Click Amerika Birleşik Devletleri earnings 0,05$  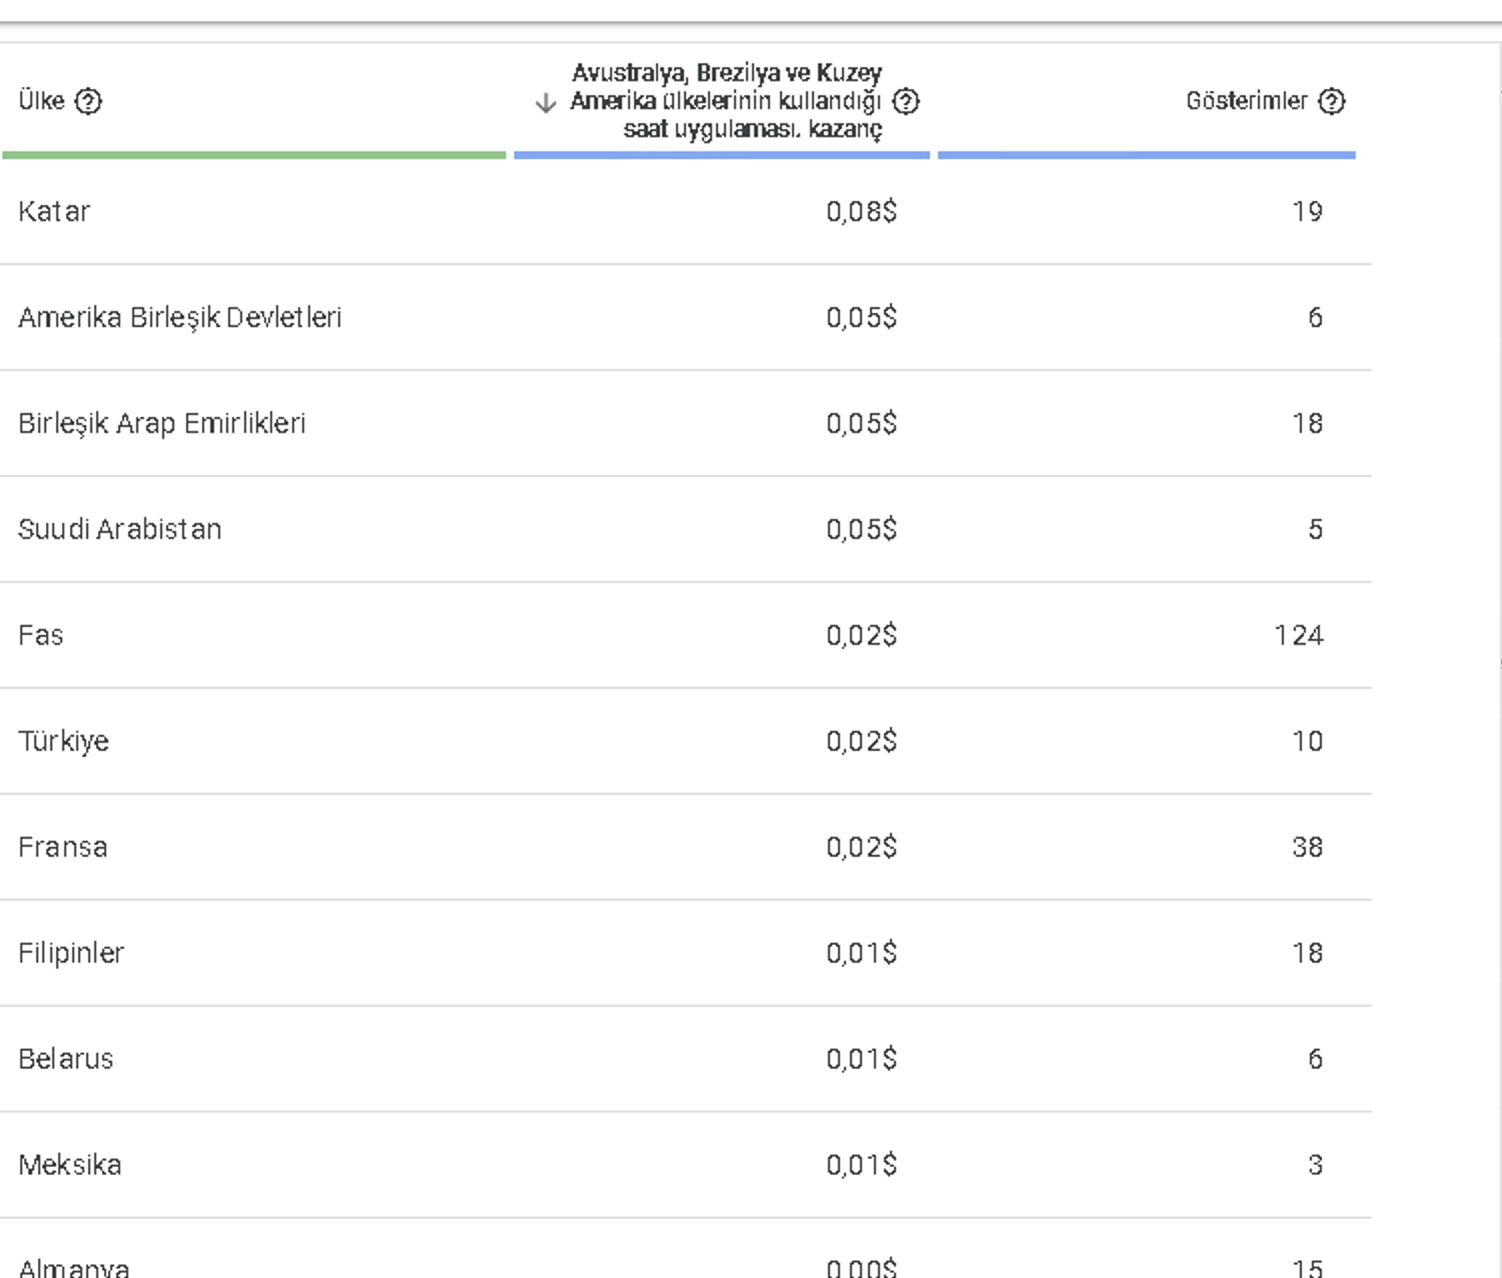pos(861,318)
